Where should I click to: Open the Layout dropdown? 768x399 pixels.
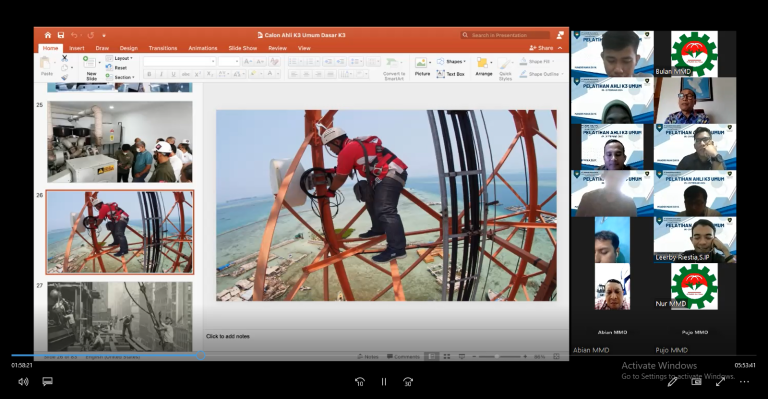pos(120,58)
